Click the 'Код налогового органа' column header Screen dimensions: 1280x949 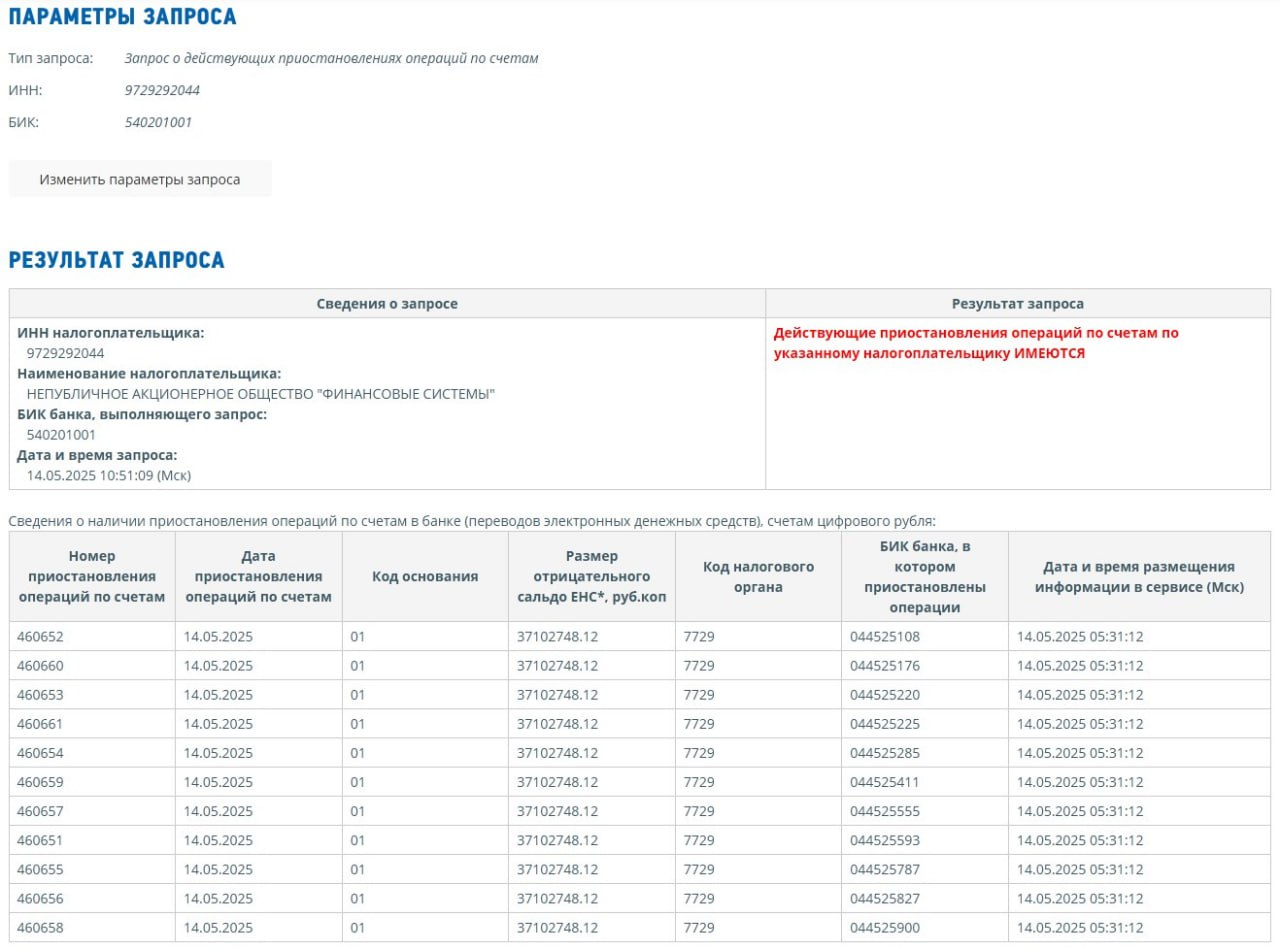tap(759, 576)
